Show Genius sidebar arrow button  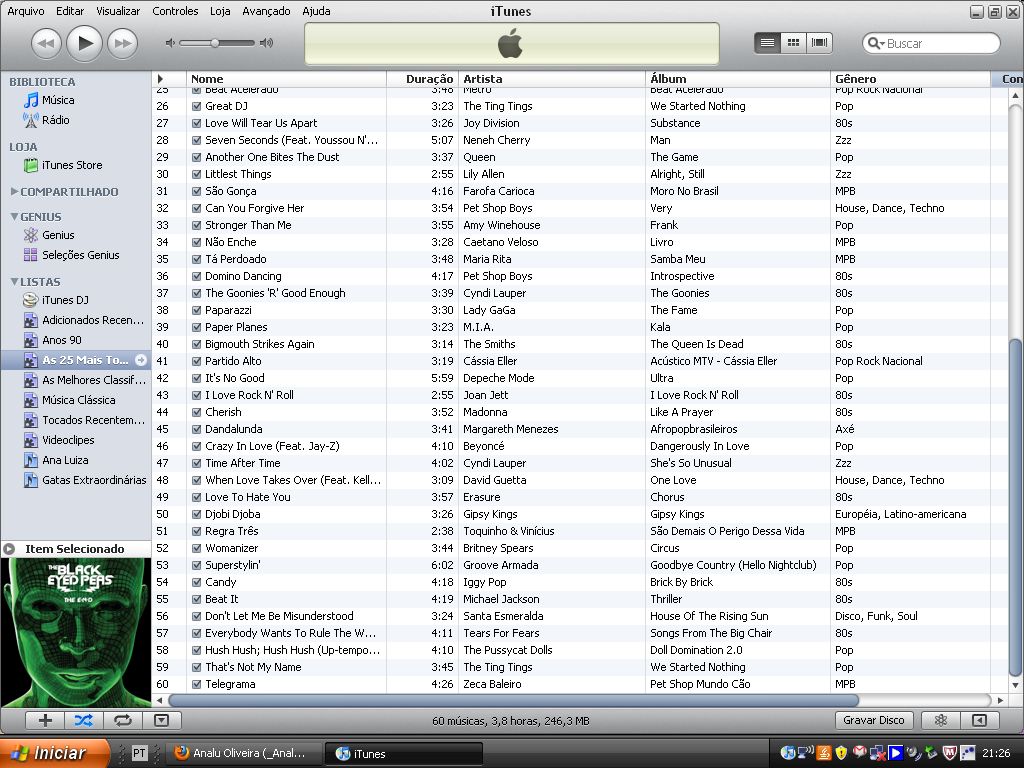coord(979,720)
